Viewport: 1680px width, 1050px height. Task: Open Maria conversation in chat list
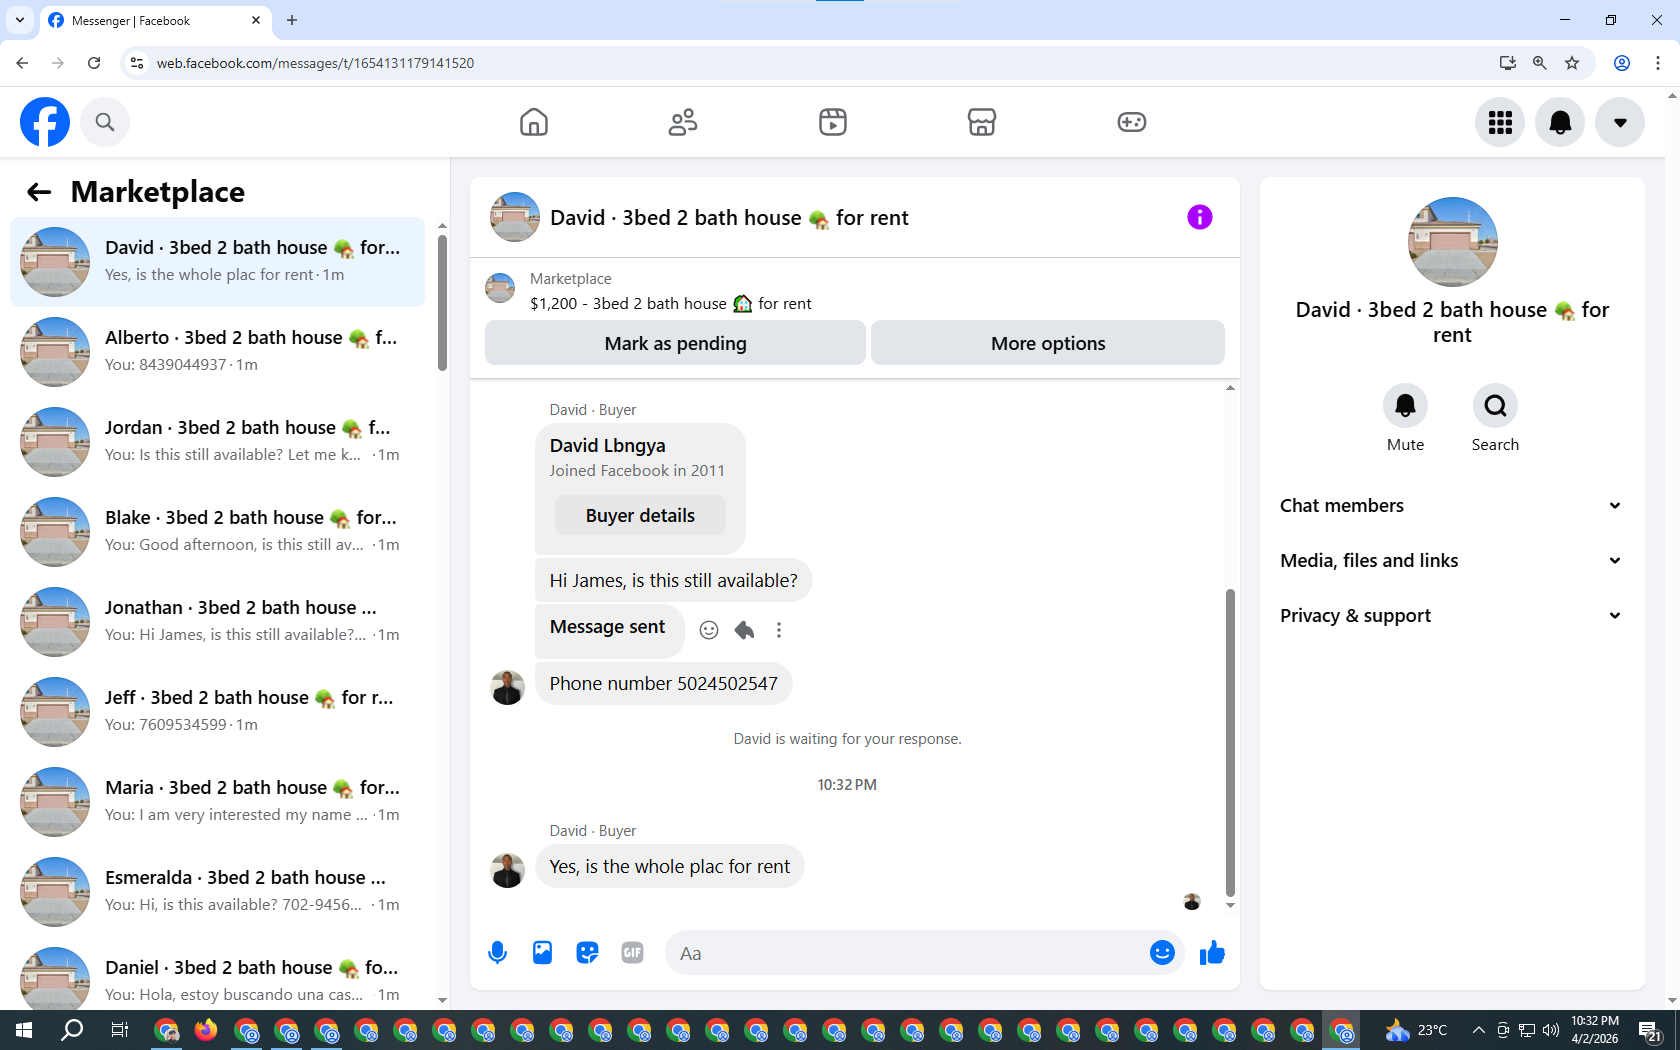[x=218, y=802]
